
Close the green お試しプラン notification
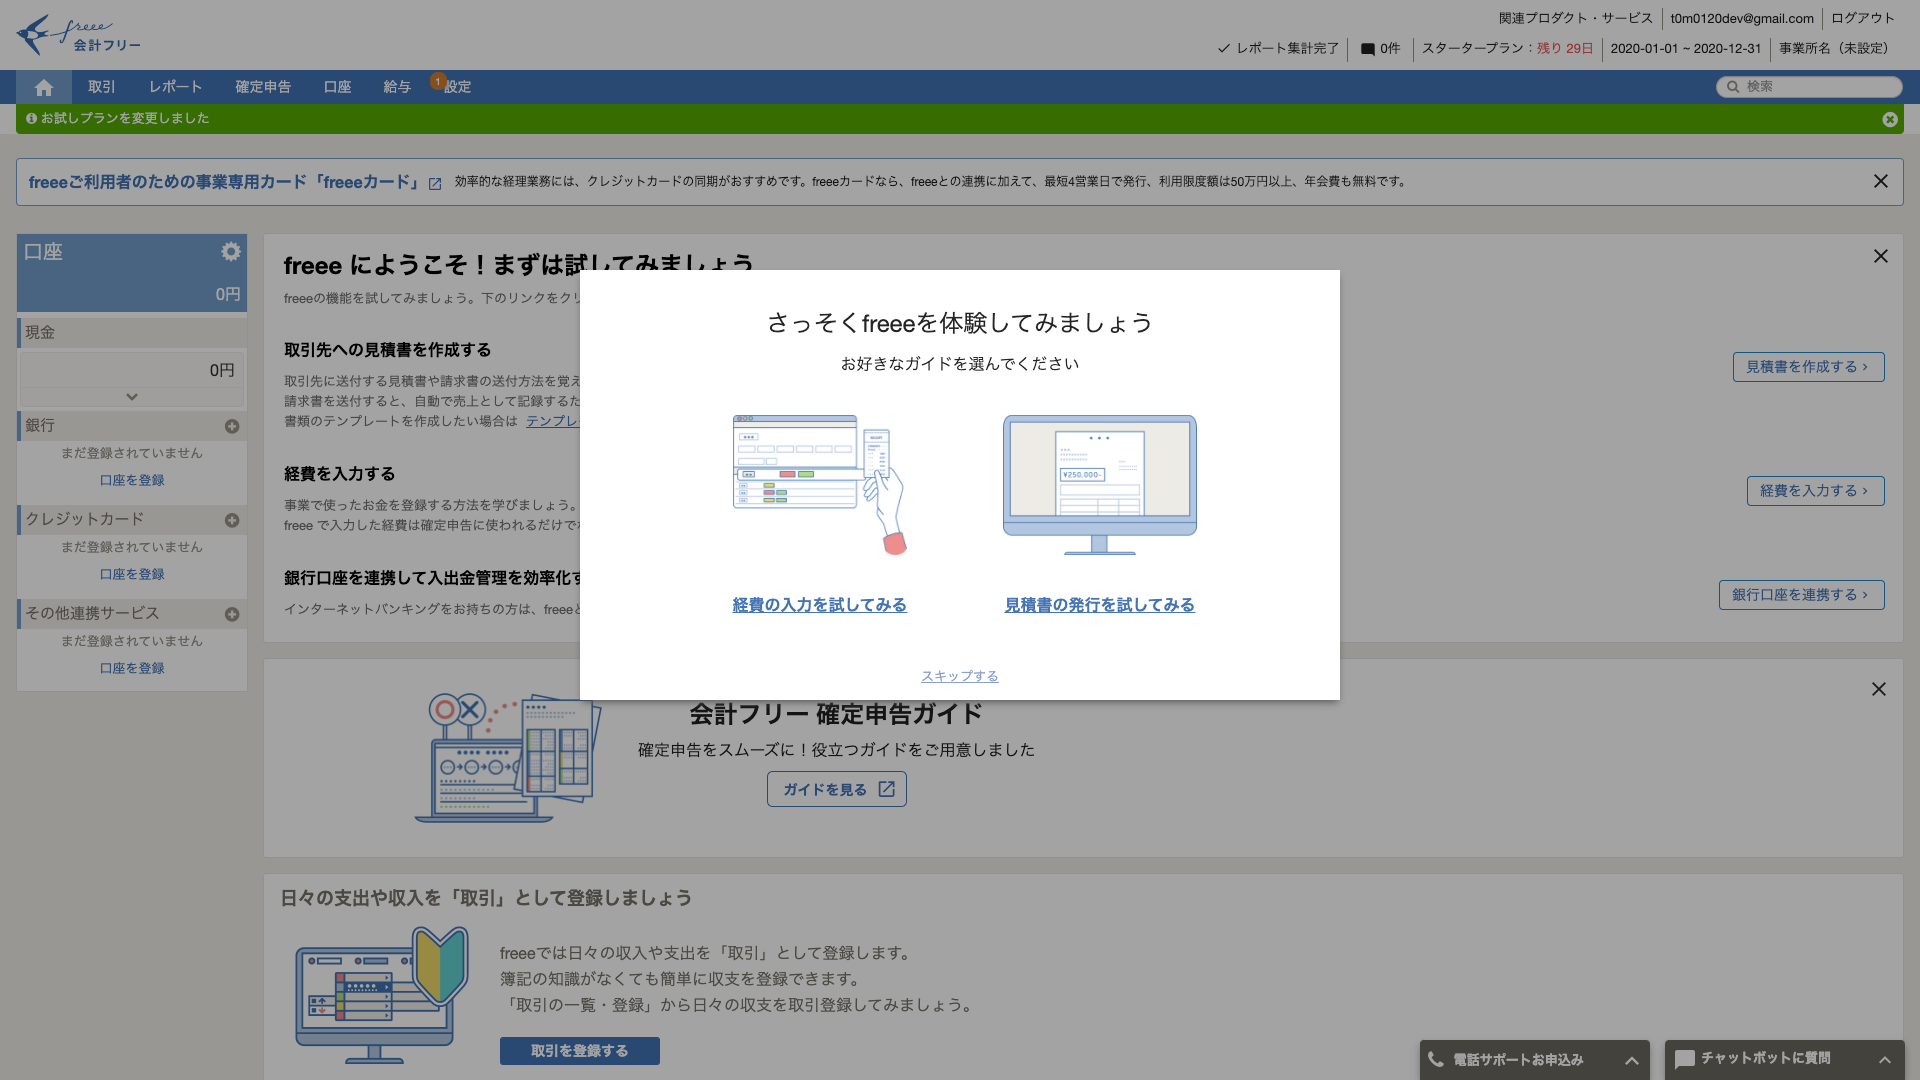[x=1889, y=119]
